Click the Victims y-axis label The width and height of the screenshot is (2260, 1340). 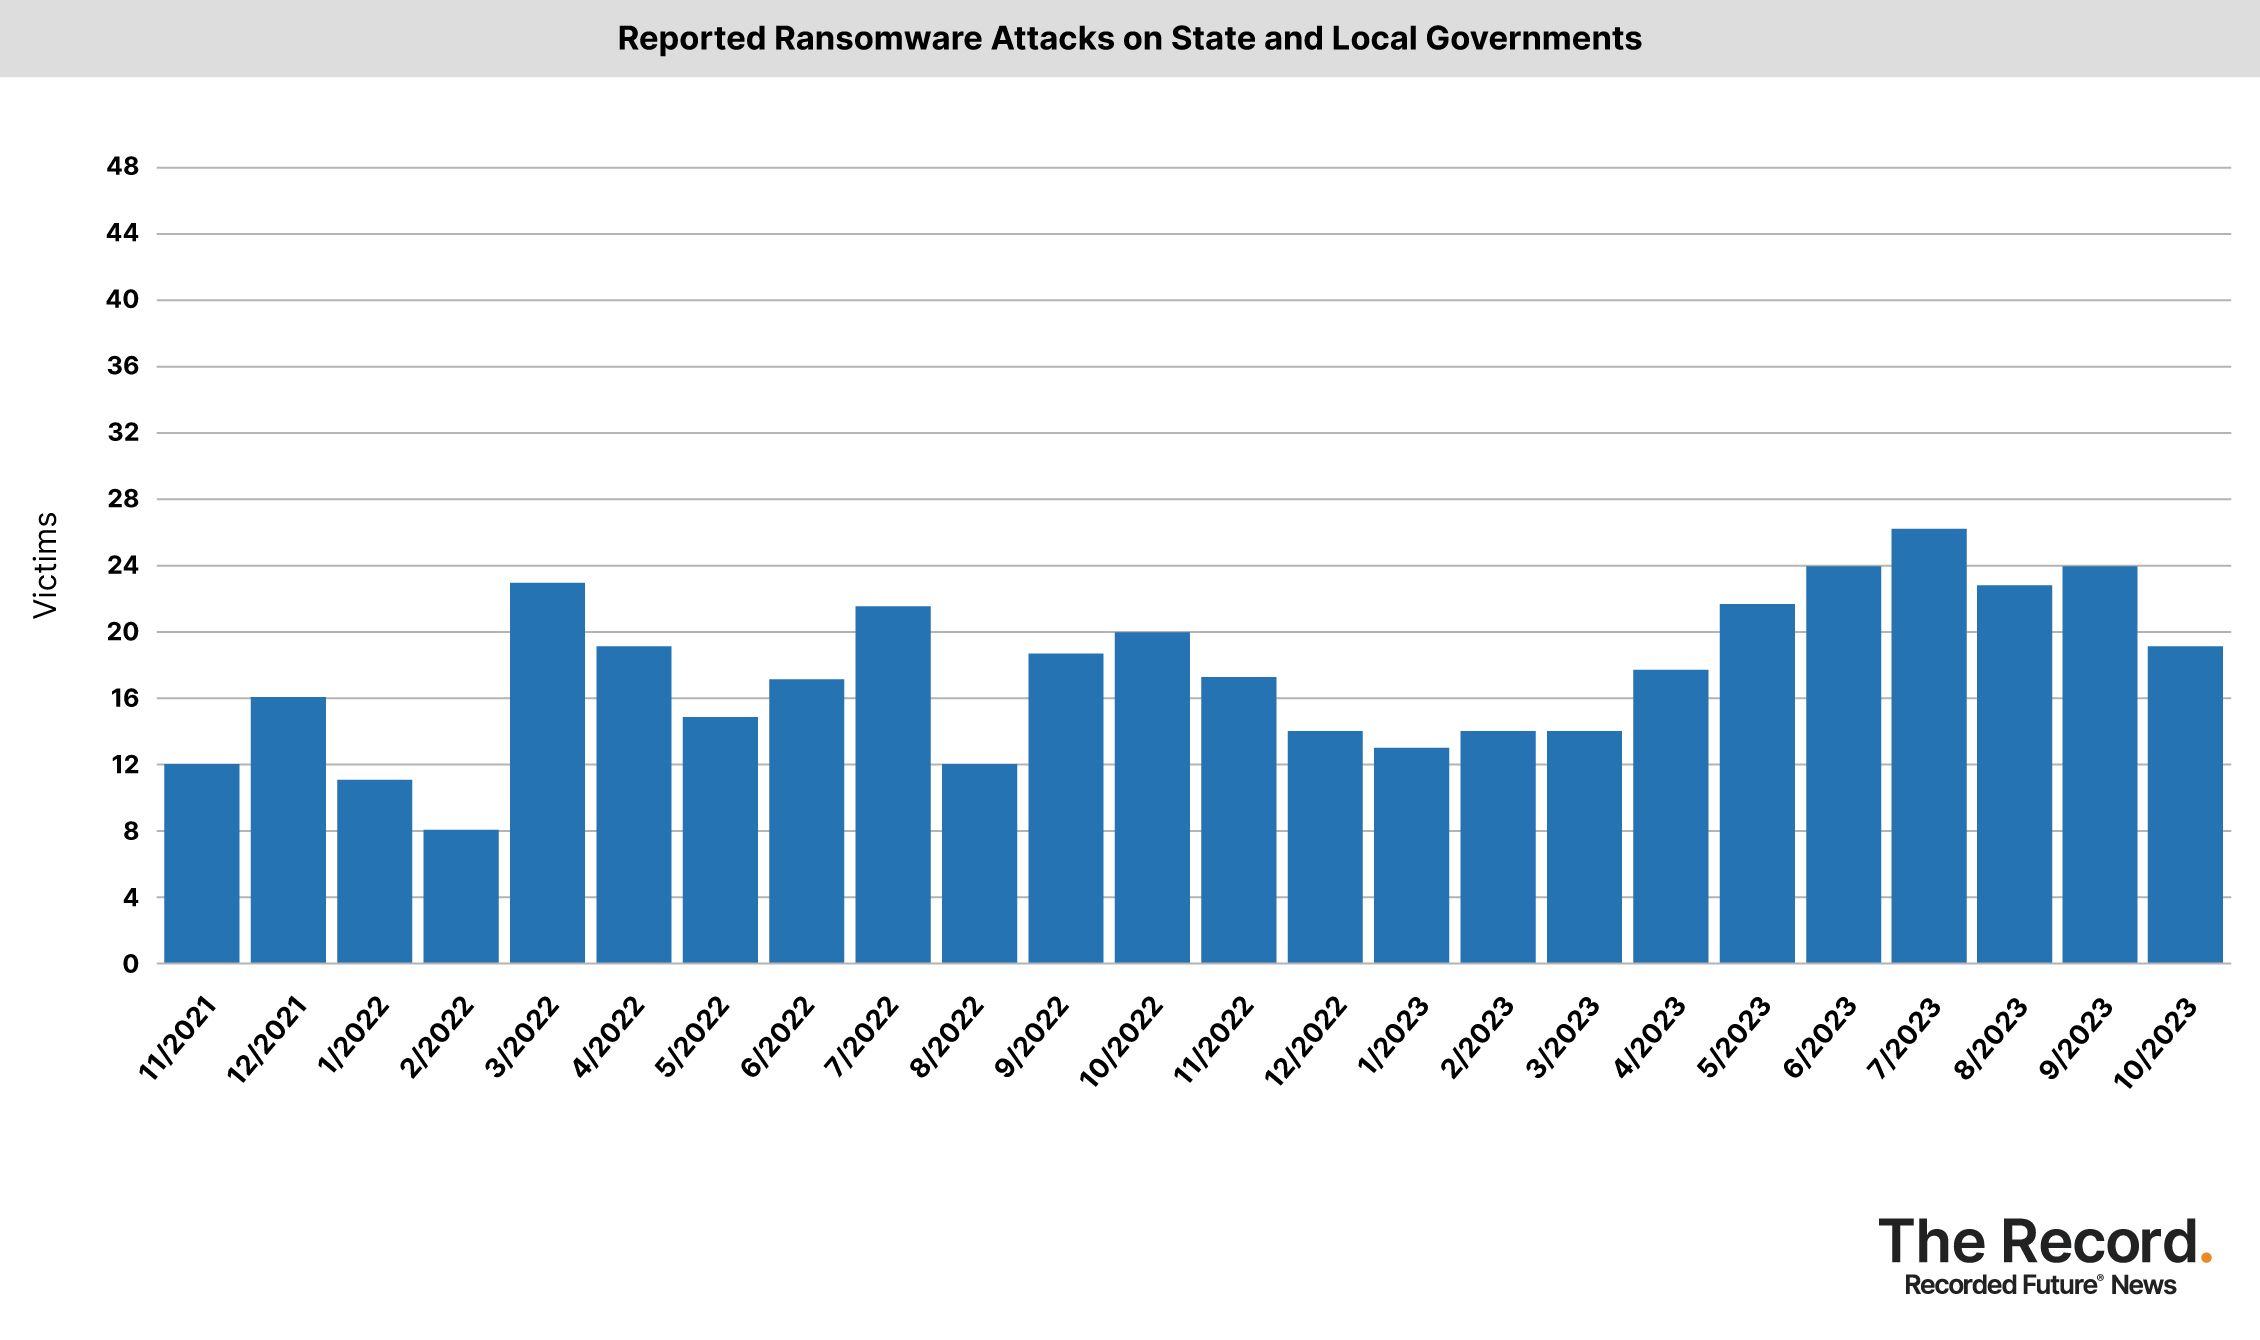pos(45,565)
